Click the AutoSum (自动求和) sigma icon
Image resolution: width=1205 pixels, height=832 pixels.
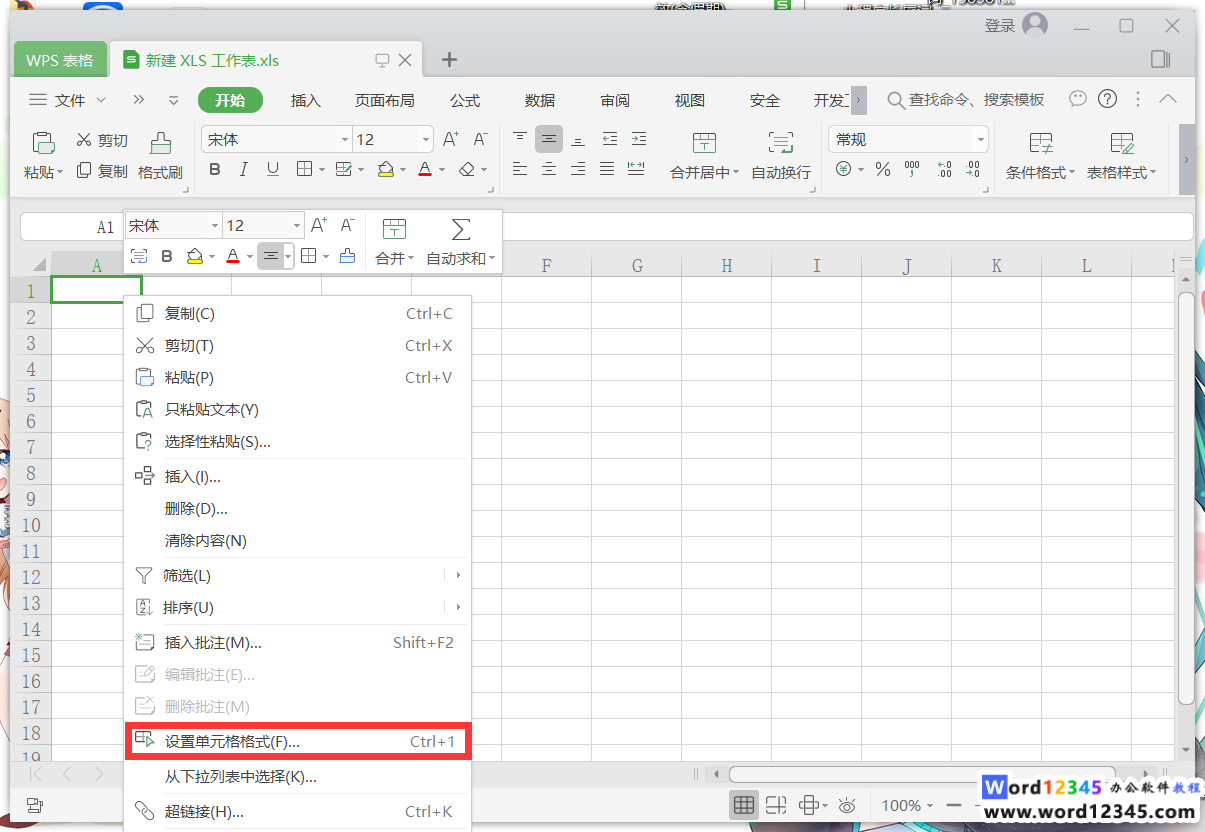(460, 230)
